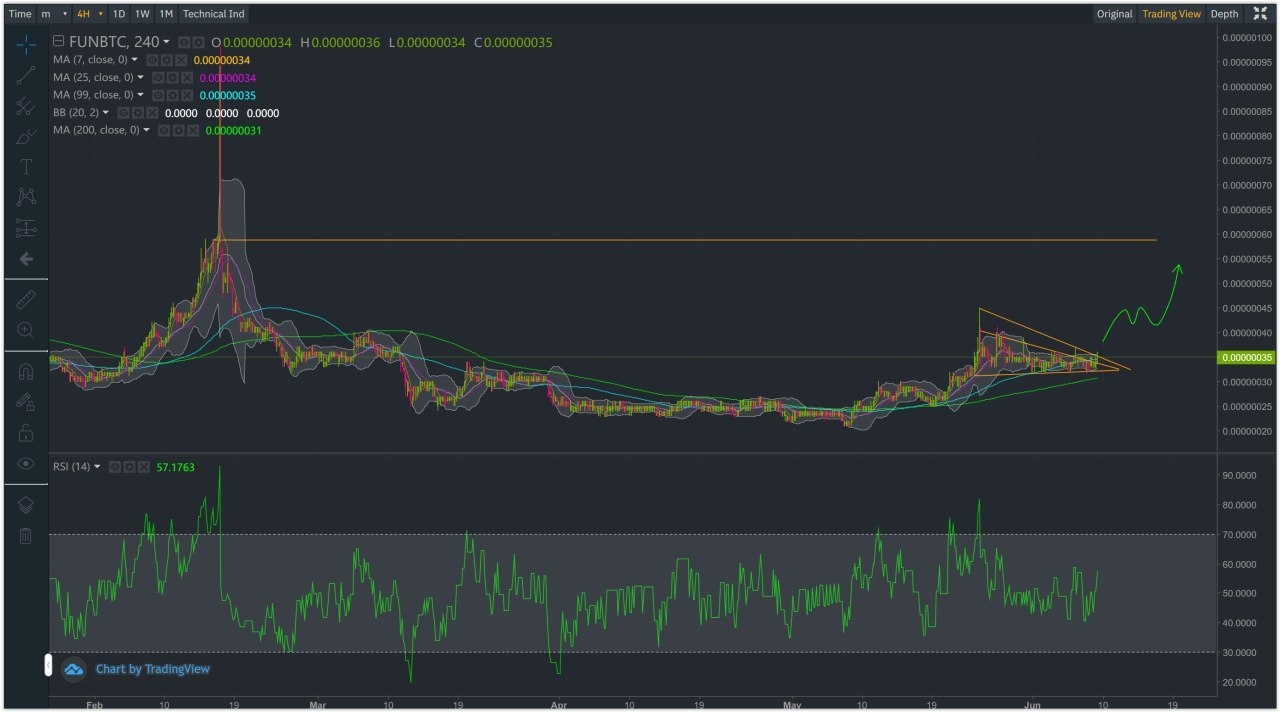1280x712 pixels.
Task: Switch to the Original chart tab
Action: 1114,14
